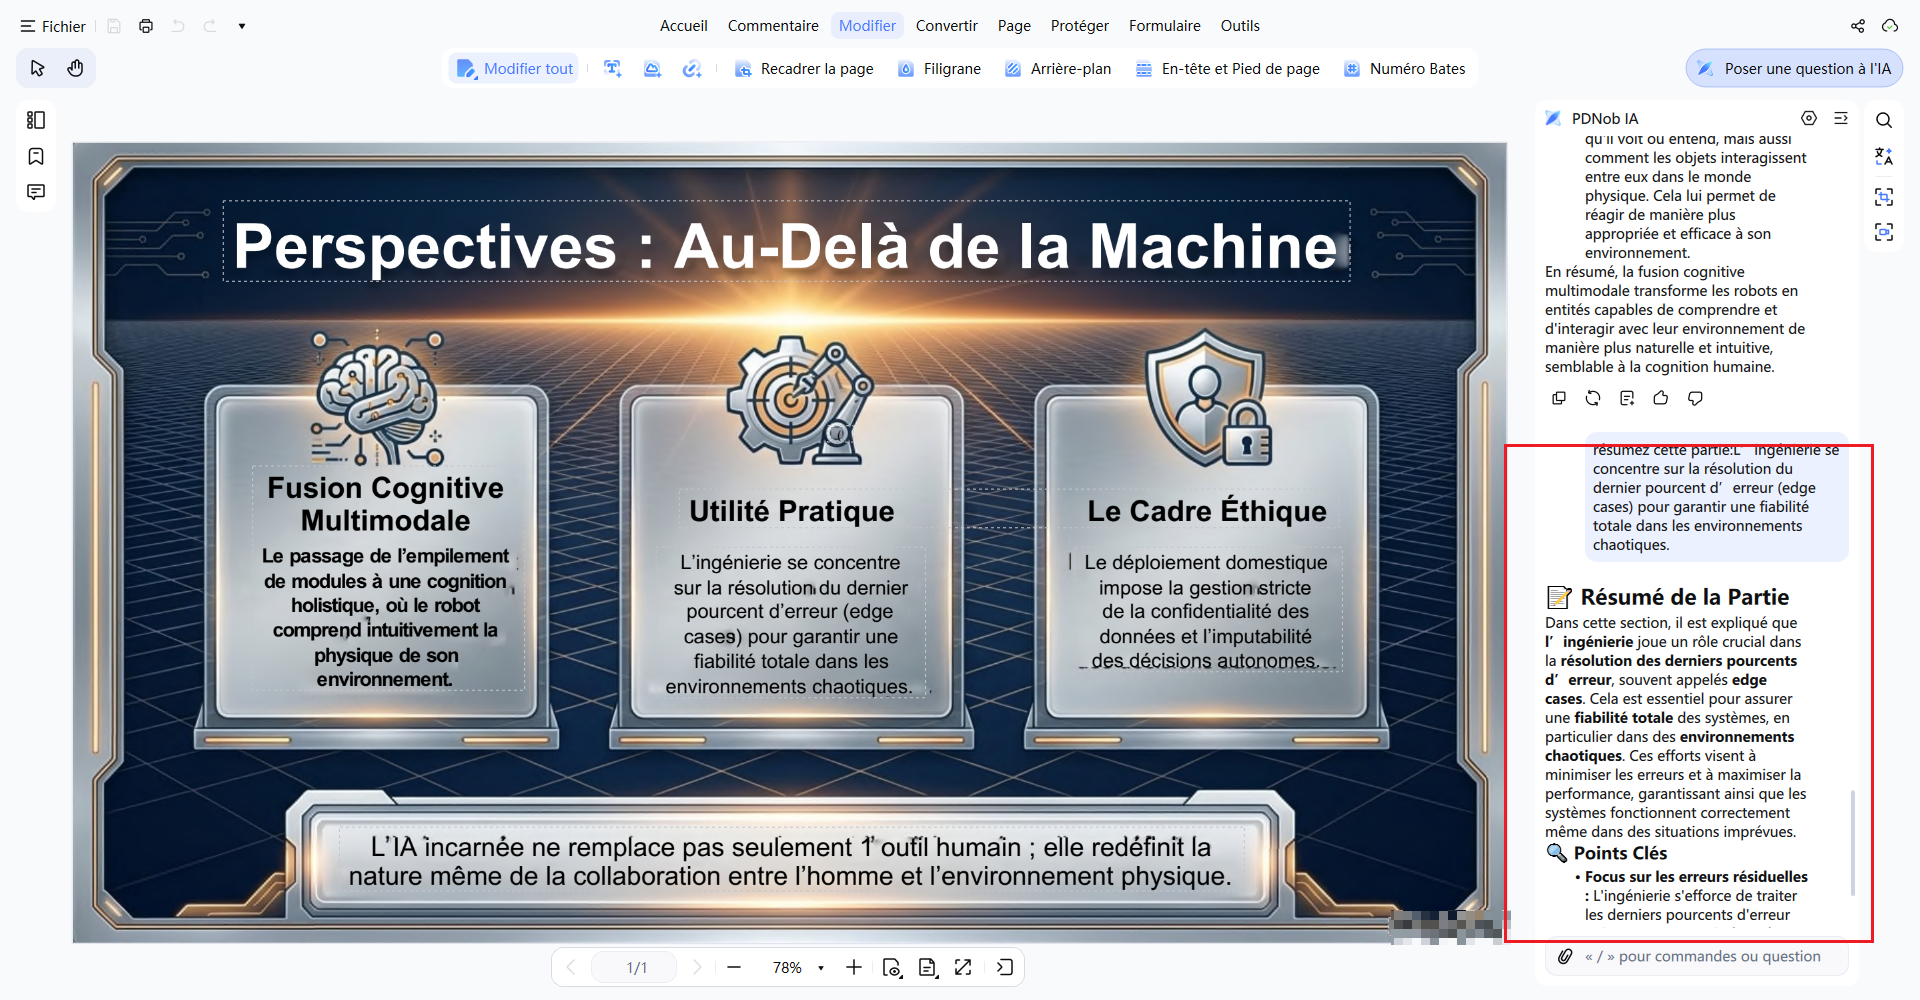Click the Modifier tout button
Screen dimensions: 1920x1000
click(514, 69)
